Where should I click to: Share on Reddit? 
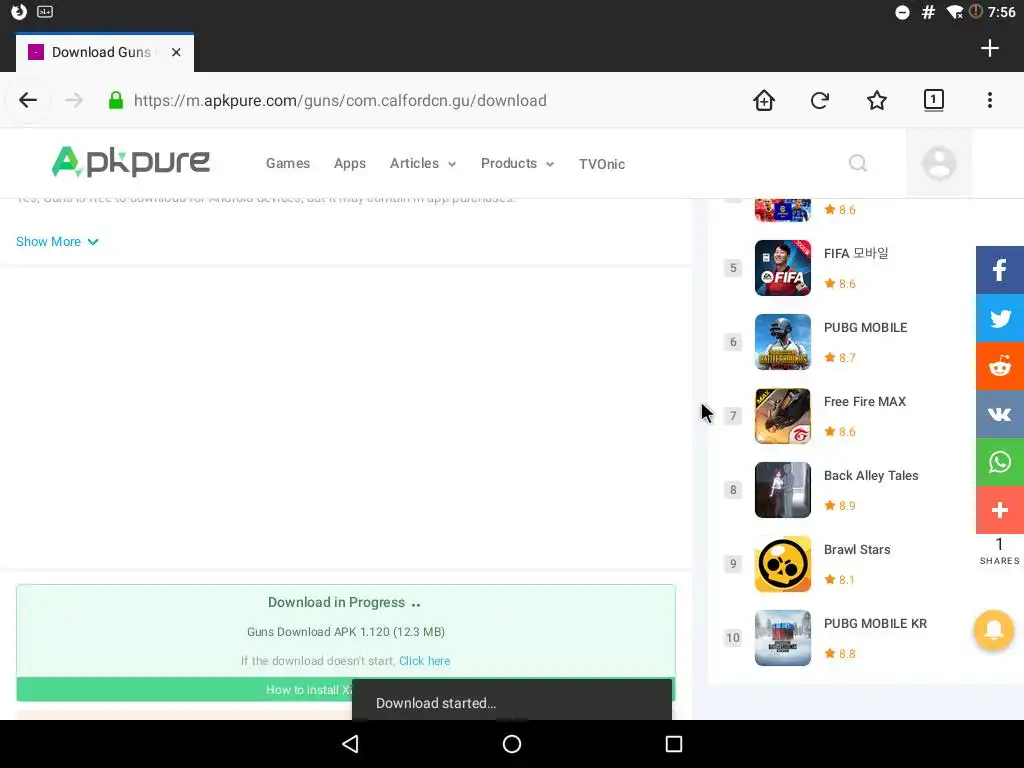(x=1000, y=366)
